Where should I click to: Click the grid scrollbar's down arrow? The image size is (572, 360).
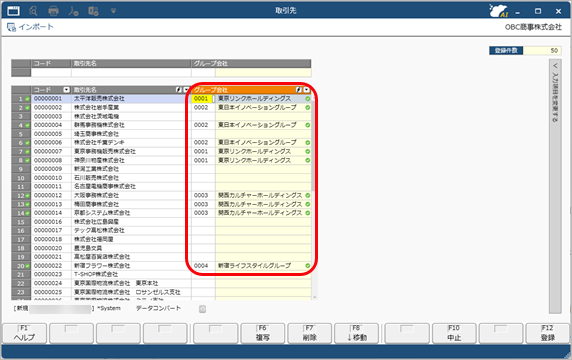click(314, 297)
